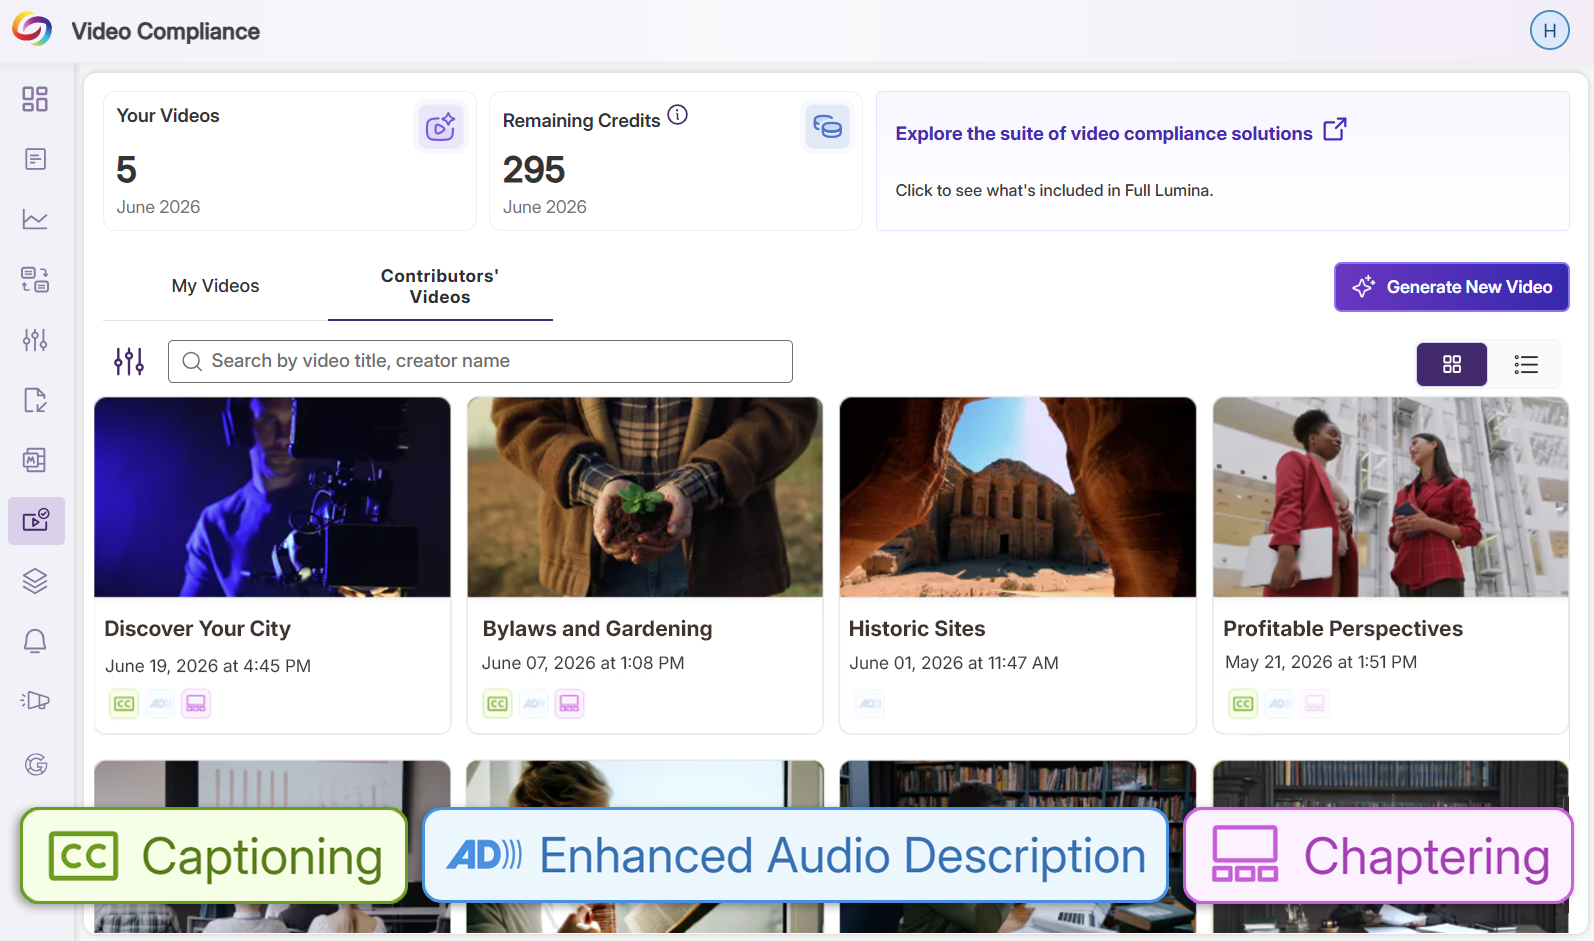Click the audio description icon on Discover Your City
The height and width of the screenshot is (941, 1594).
160,704
